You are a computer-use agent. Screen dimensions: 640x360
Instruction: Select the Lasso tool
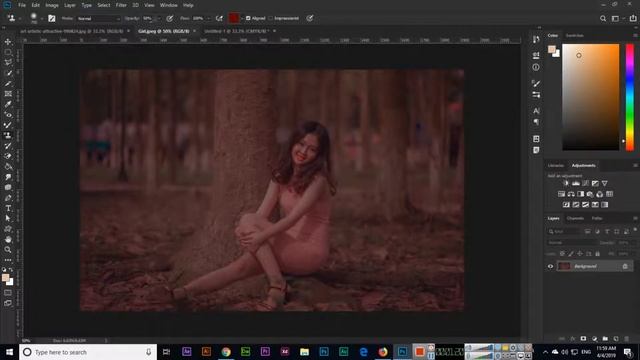[x=8, y=62]
